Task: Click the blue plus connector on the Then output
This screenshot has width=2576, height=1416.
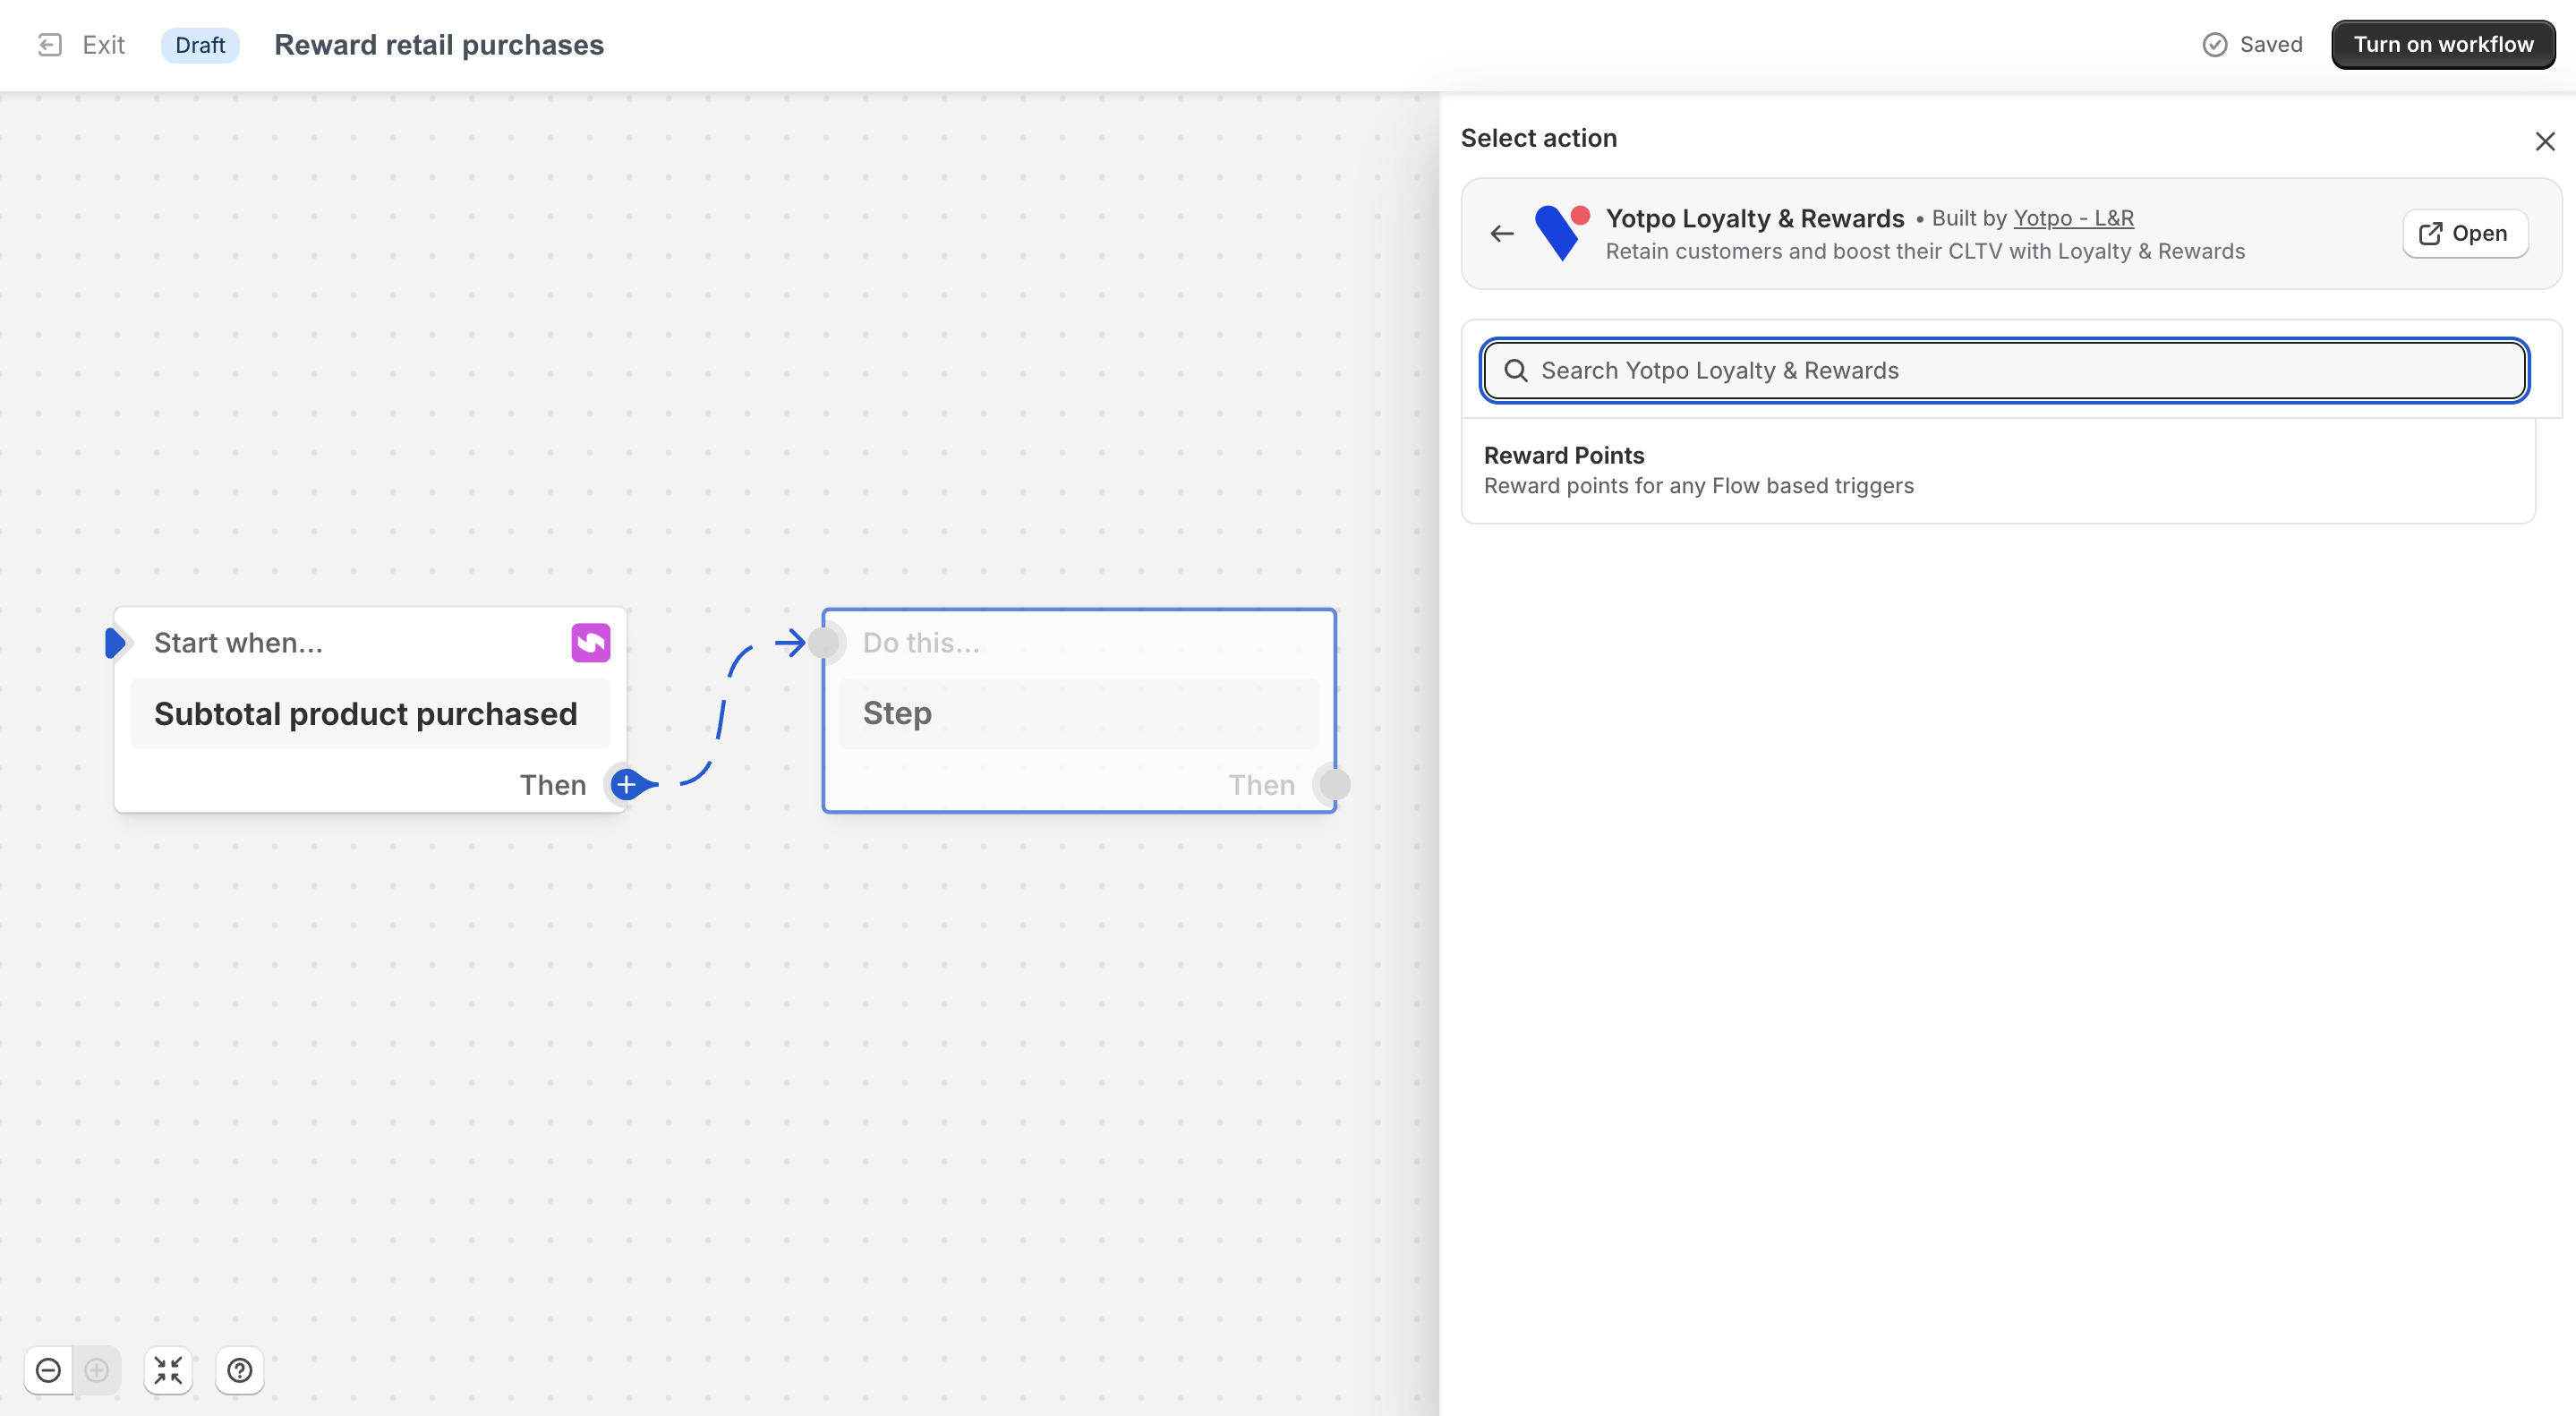Action: (627, 785)
